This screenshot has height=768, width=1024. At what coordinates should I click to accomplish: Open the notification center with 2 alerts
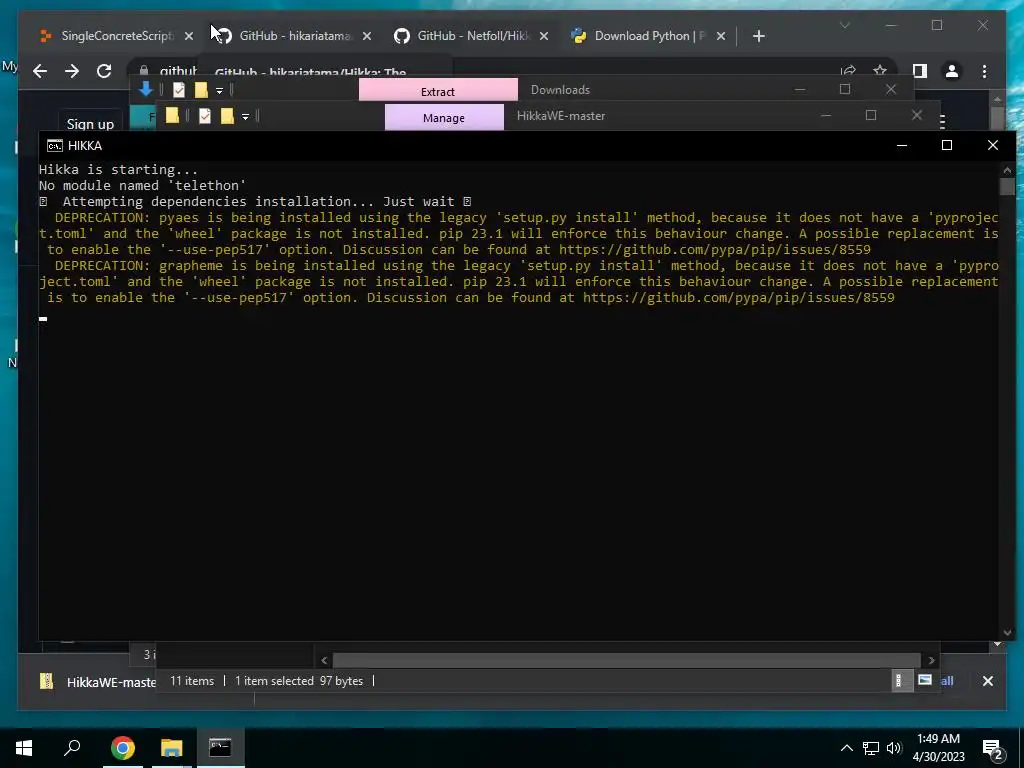(x=993, y=748)
